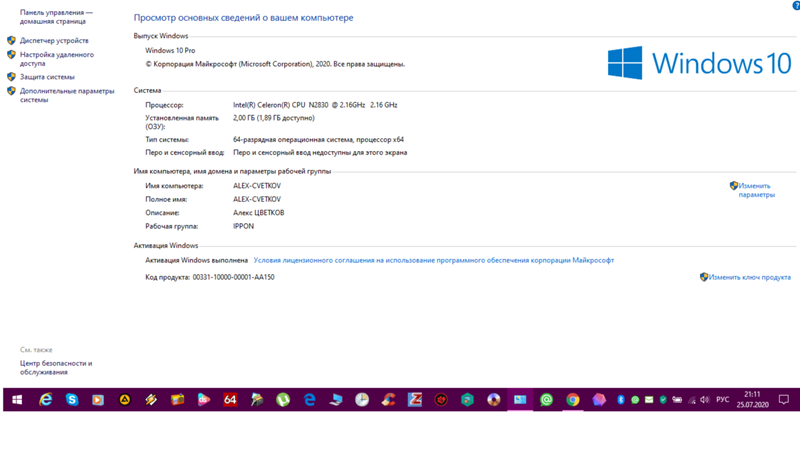Open the computer monitor taskbar icon
Image resolution: width=800 pixels, height=450 pixels.
click(x=336, y=400)
